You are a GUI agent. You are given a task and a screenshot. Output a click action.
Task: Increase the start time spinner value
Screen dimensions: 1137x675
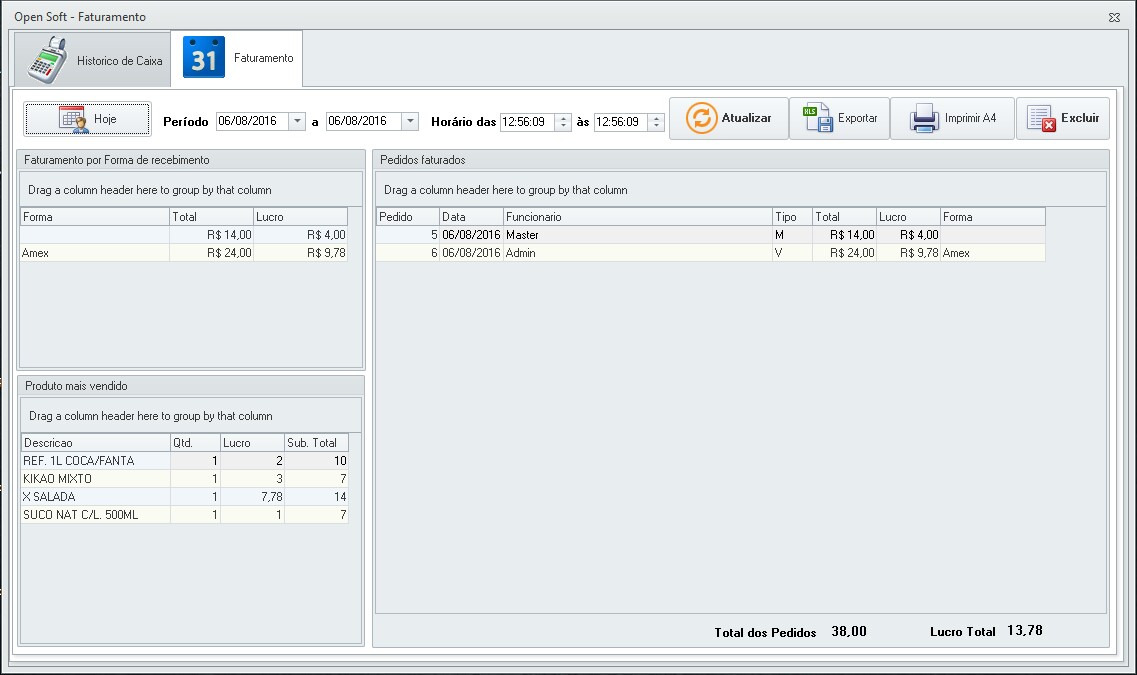point(563,117)
